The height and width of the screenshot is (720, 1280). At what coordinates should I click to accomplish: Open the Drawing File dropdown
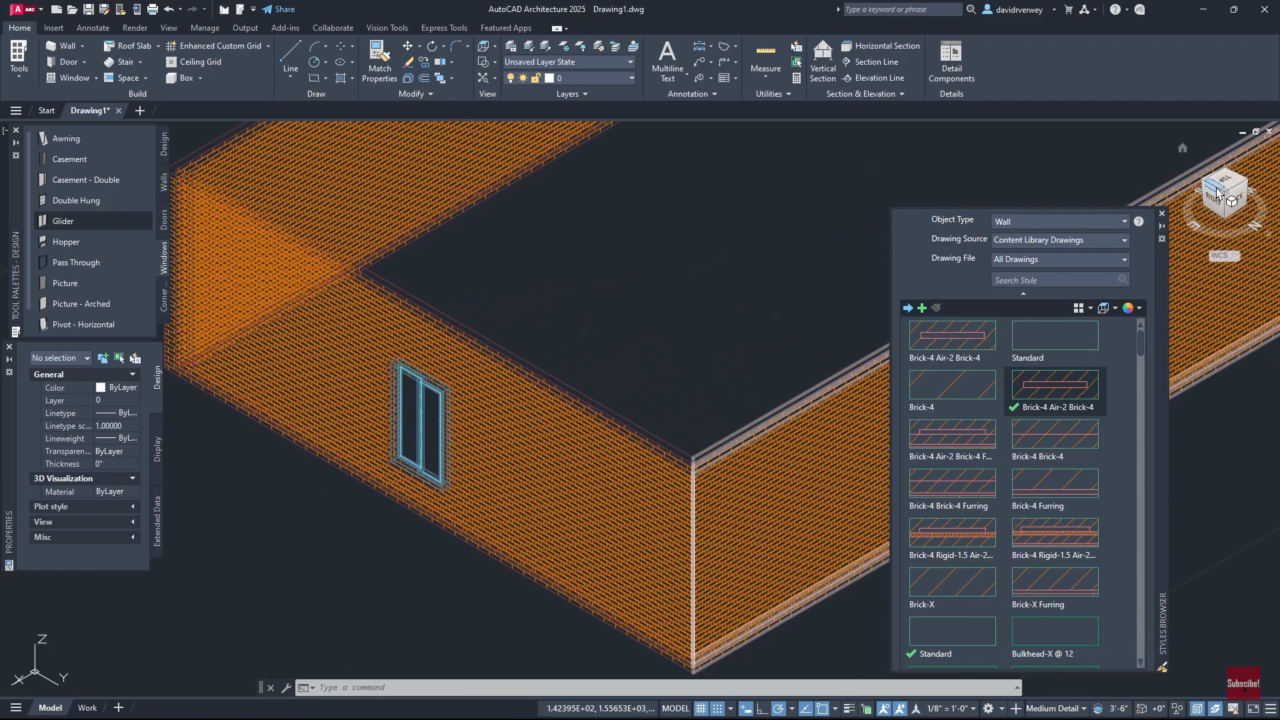(1060, 259)
